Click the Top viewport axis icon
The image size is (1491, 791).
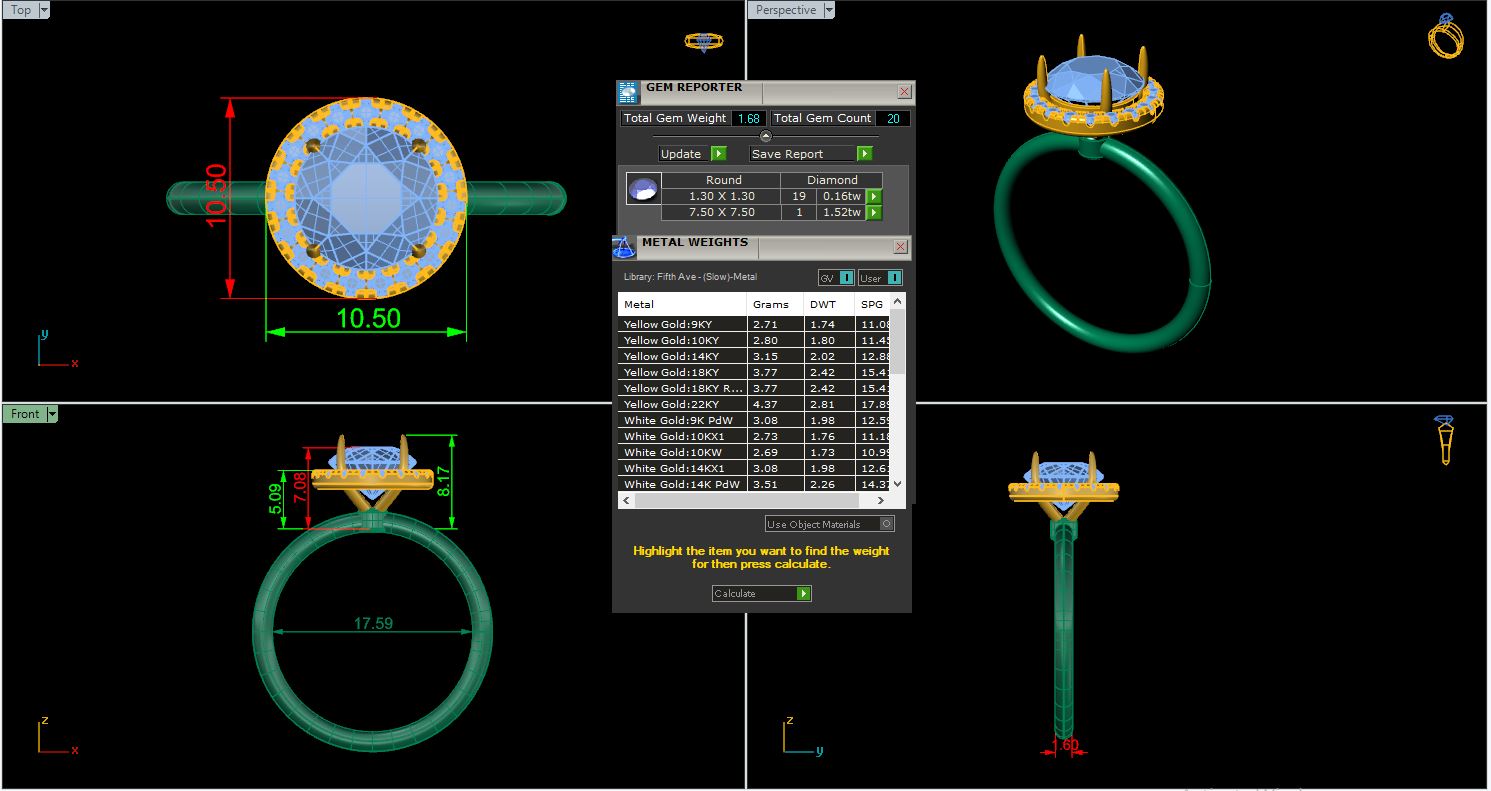click(55, 349)
